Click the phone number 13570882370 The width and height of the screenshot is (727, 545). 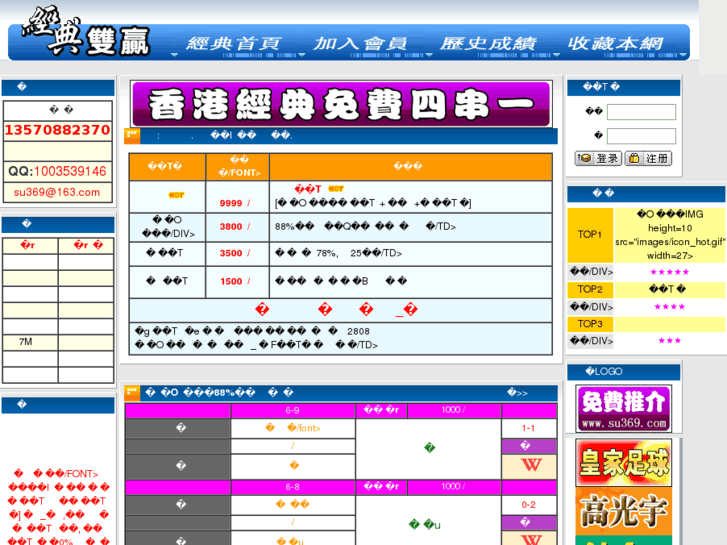tap(57, 130)
